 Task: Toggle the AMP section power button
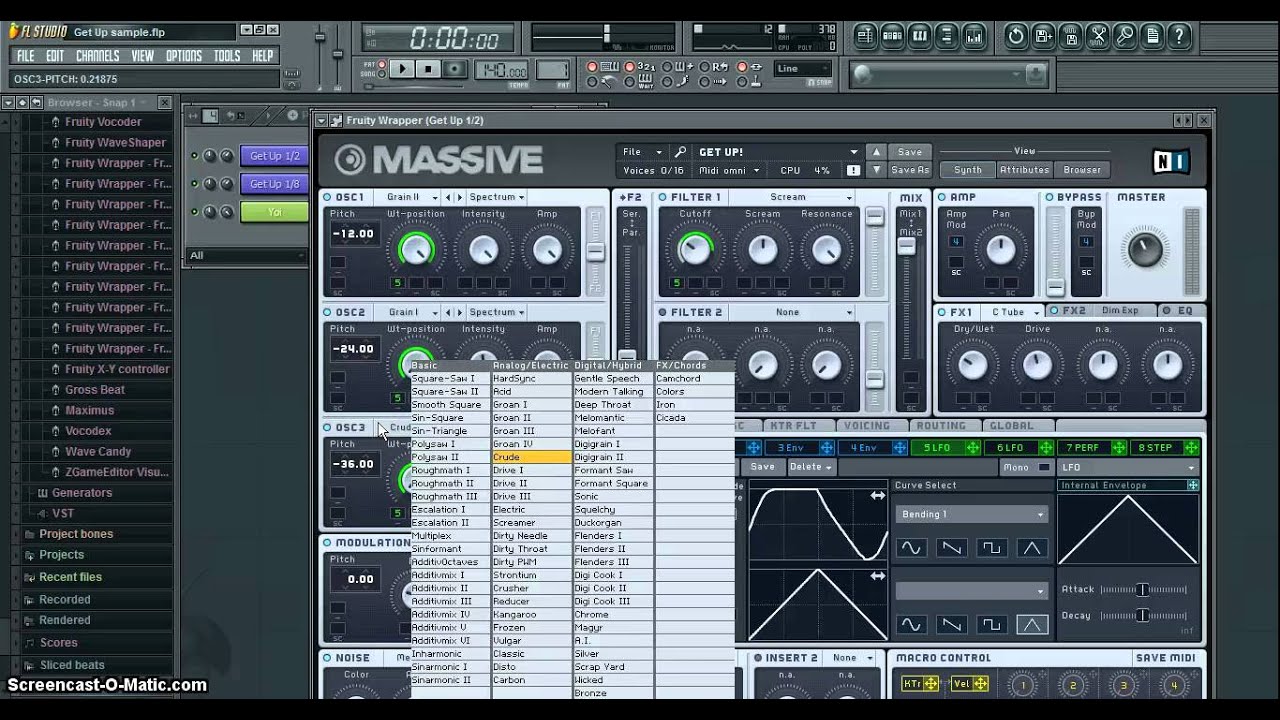coord(941,197)
